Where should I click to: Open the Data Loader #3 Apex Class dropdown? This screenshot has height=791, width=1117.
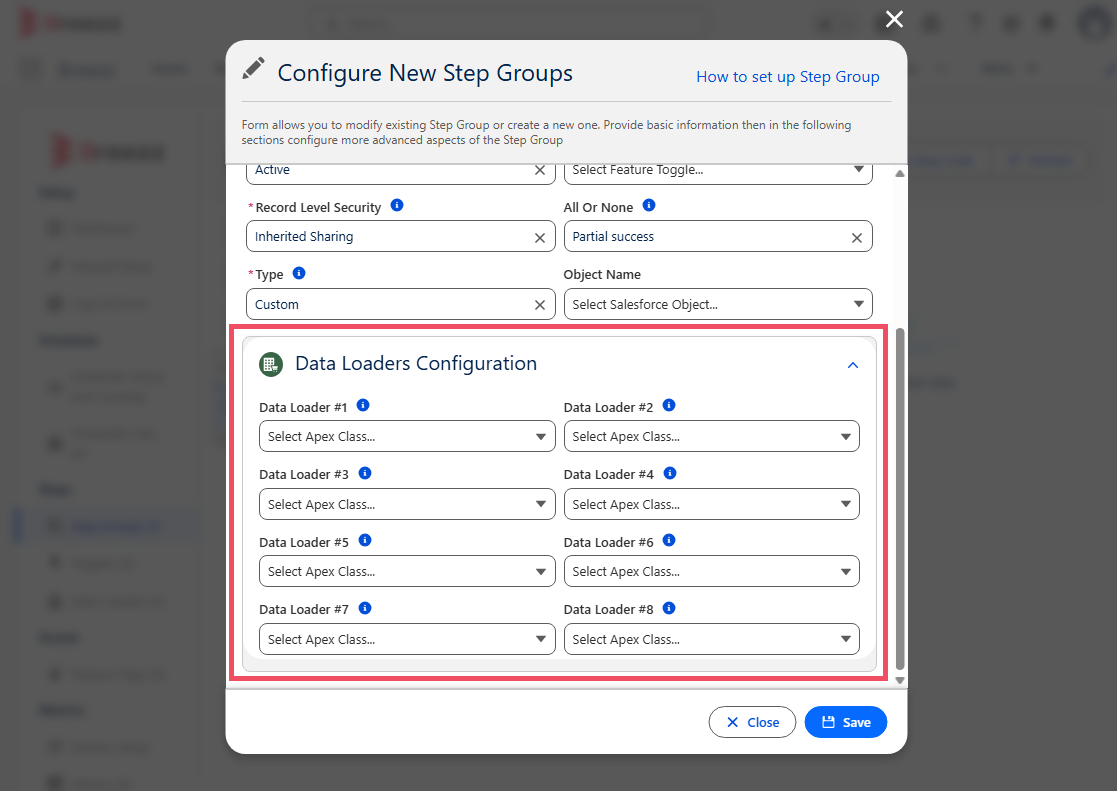(x=407, y=504)
